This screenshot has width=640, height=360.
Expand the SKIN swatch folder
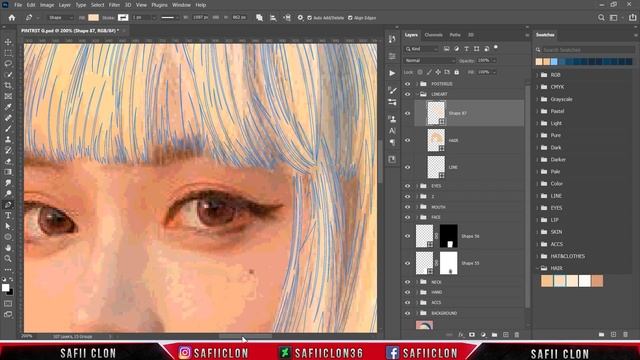pos(538,232)
